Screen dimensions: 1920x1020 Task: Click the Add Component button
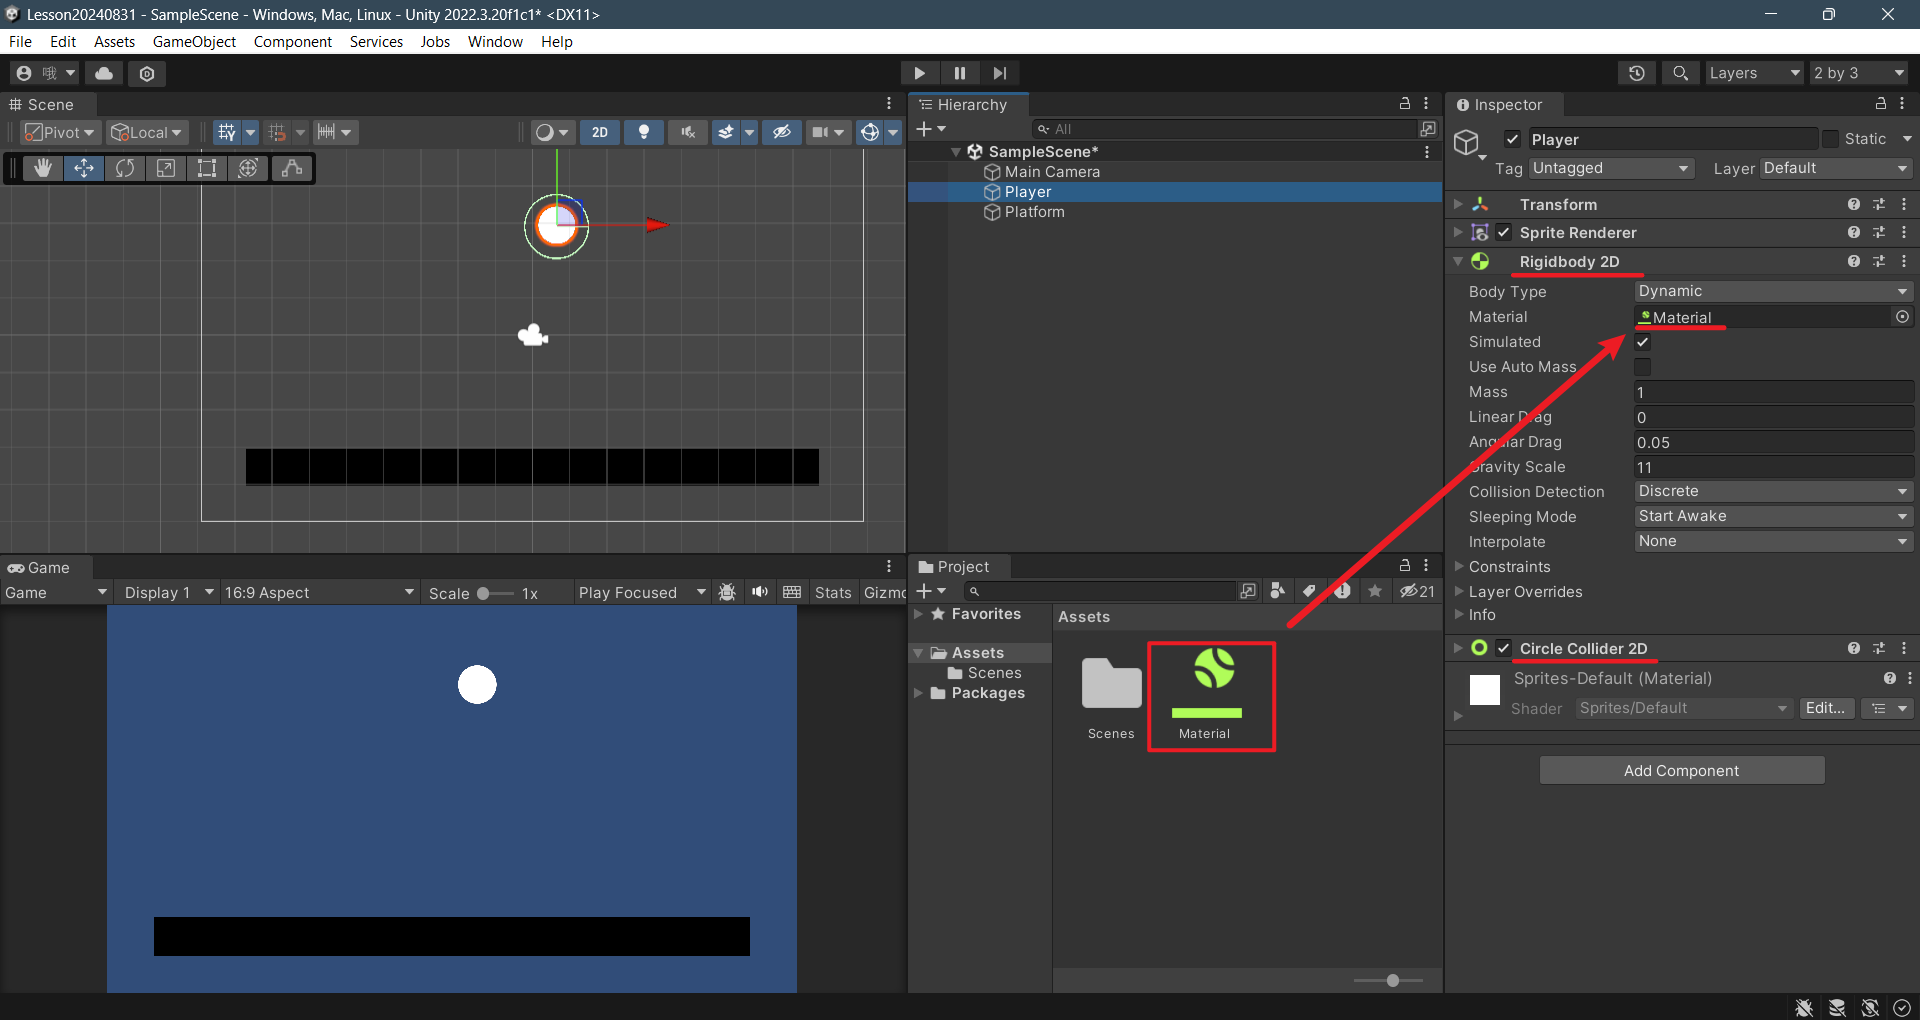pyautogui.click(x=1681, y=770)
